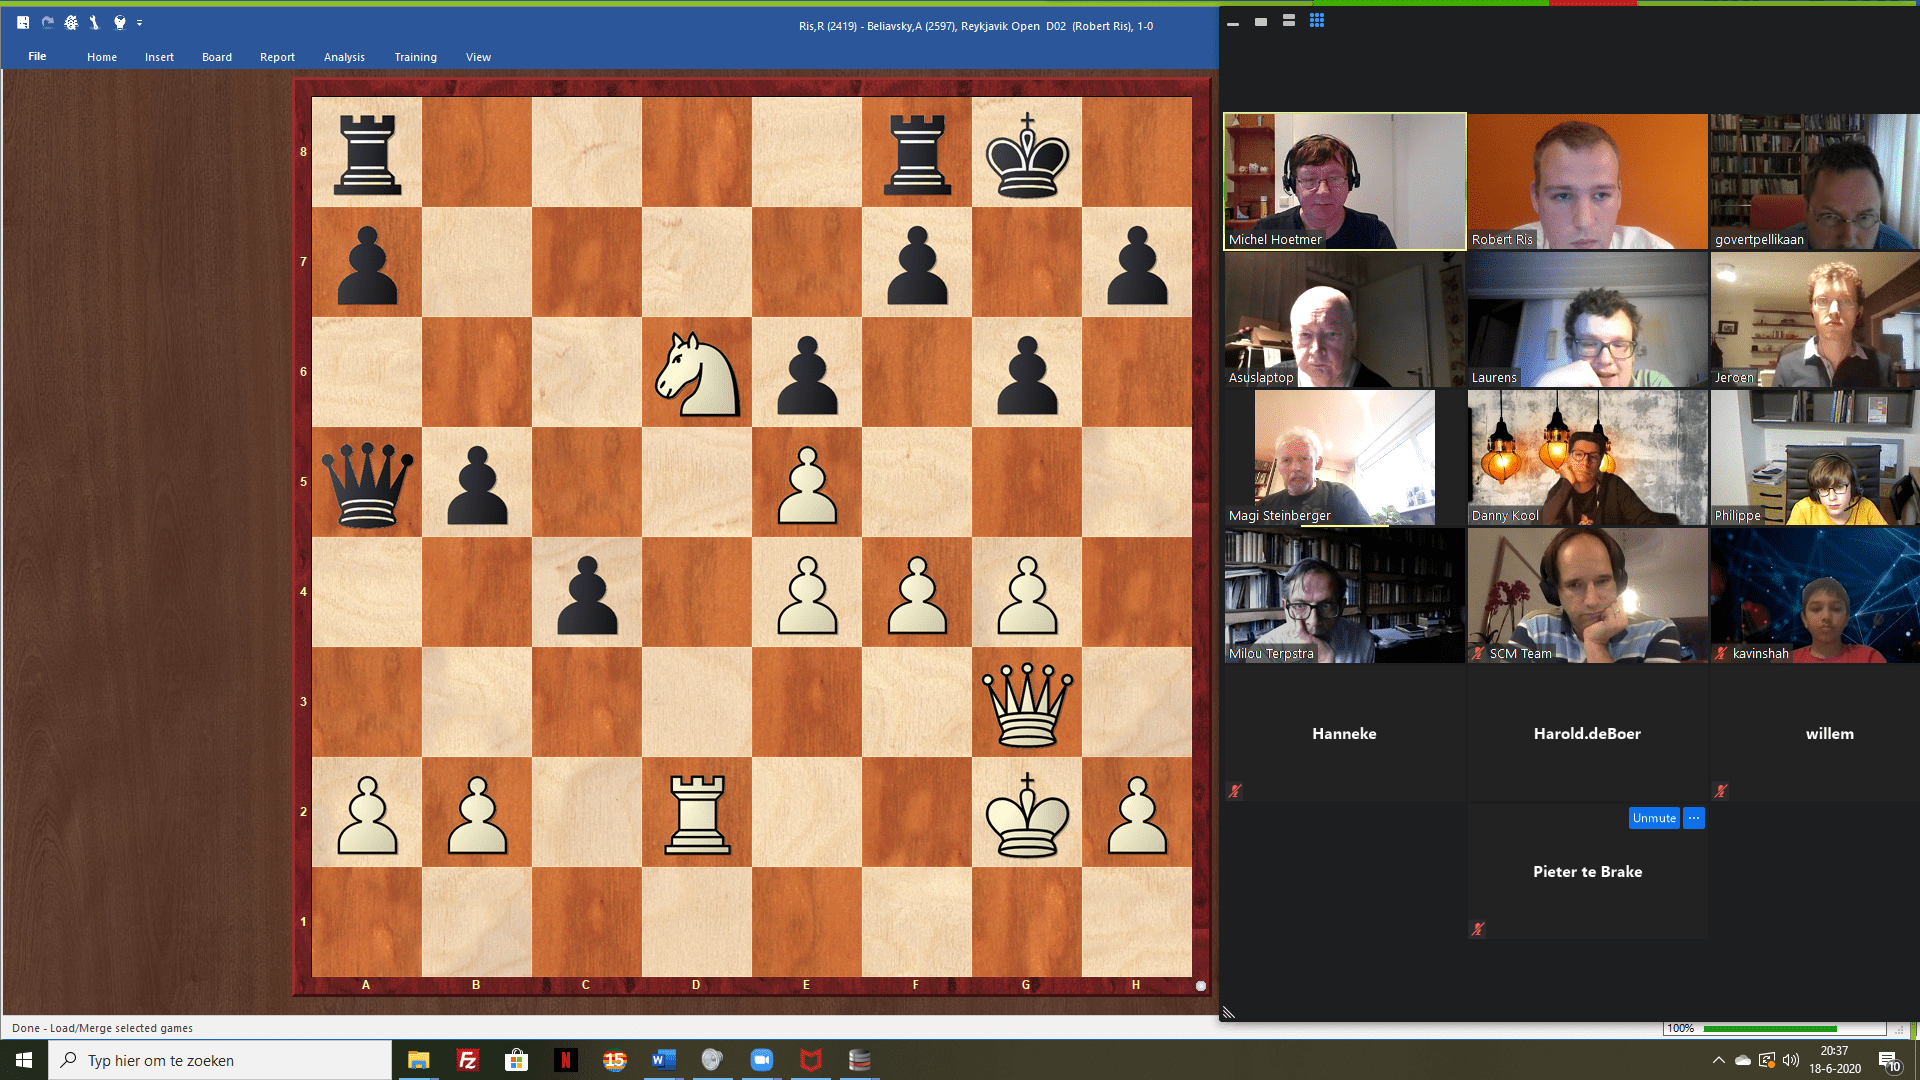The width and height of the screenshot is (1920, 1080).
Task: Click the save icon in quick access toolbar
Action: point(23,22)
